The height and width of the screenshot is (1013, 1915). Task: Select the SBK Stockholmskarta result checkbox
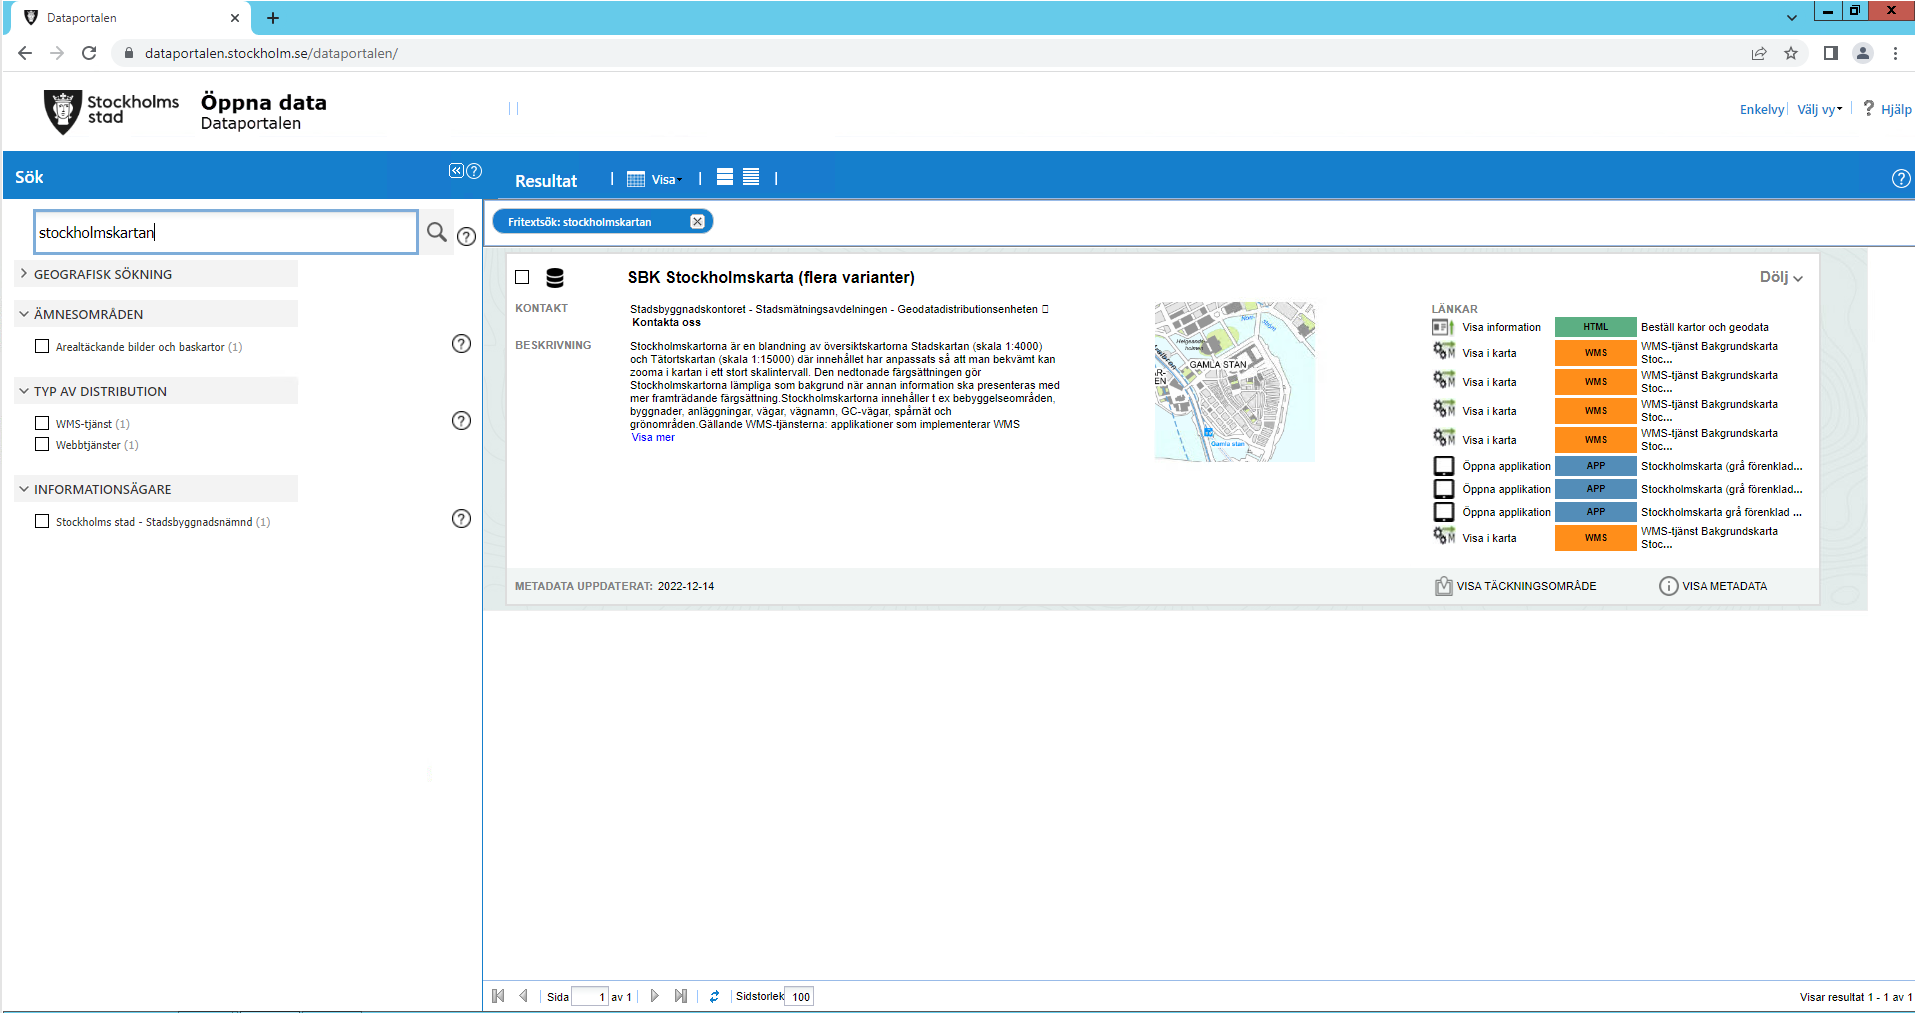tap(522, 277)
